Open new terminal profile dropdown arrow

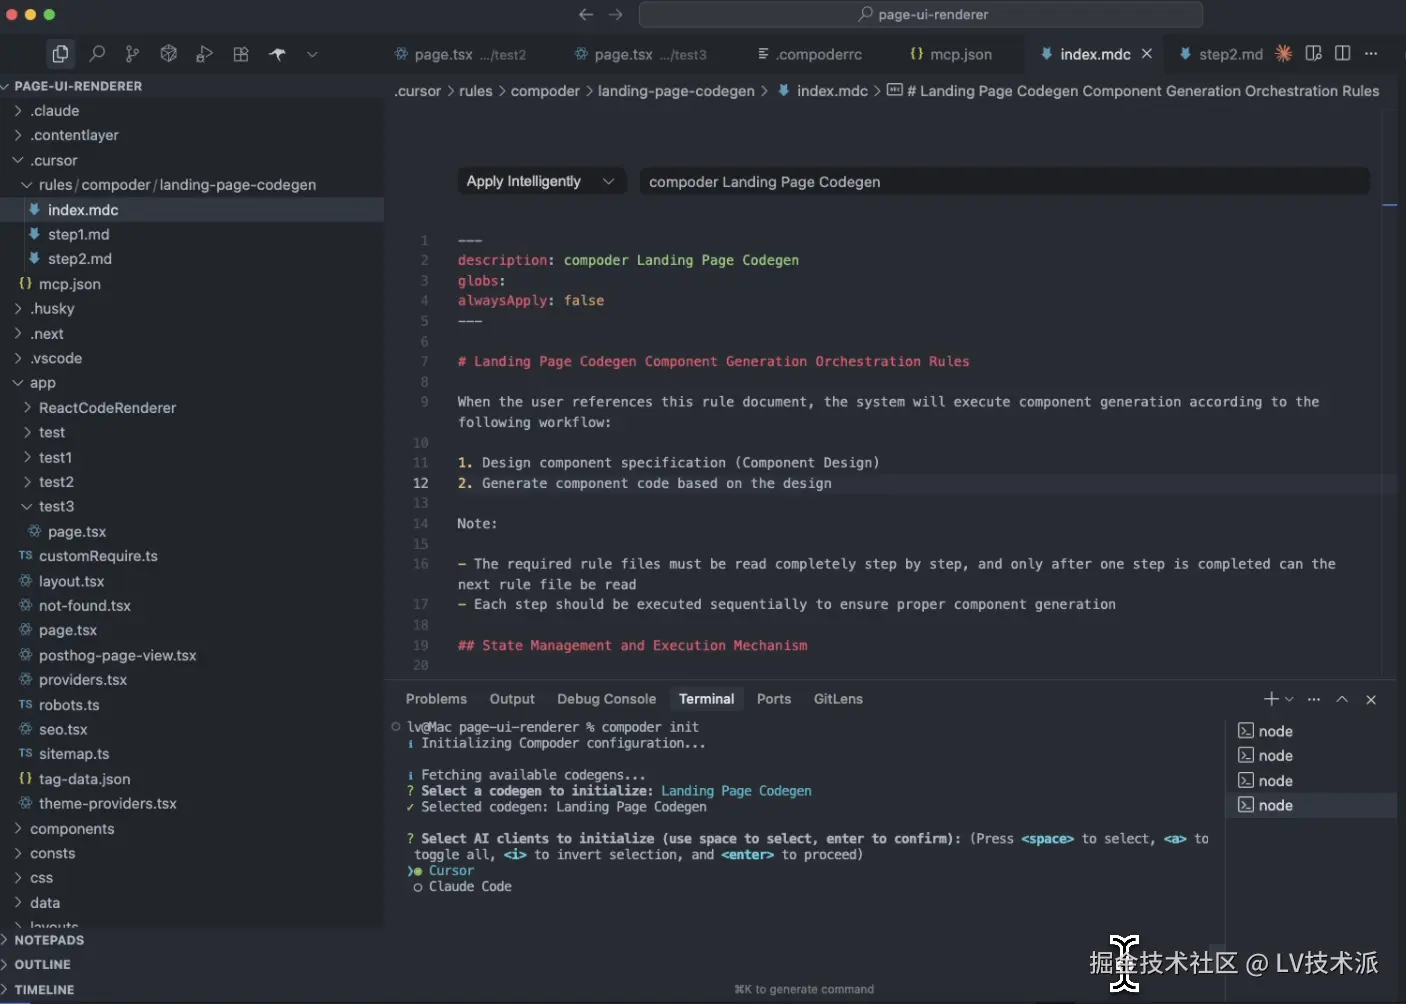click(1289, 699)
